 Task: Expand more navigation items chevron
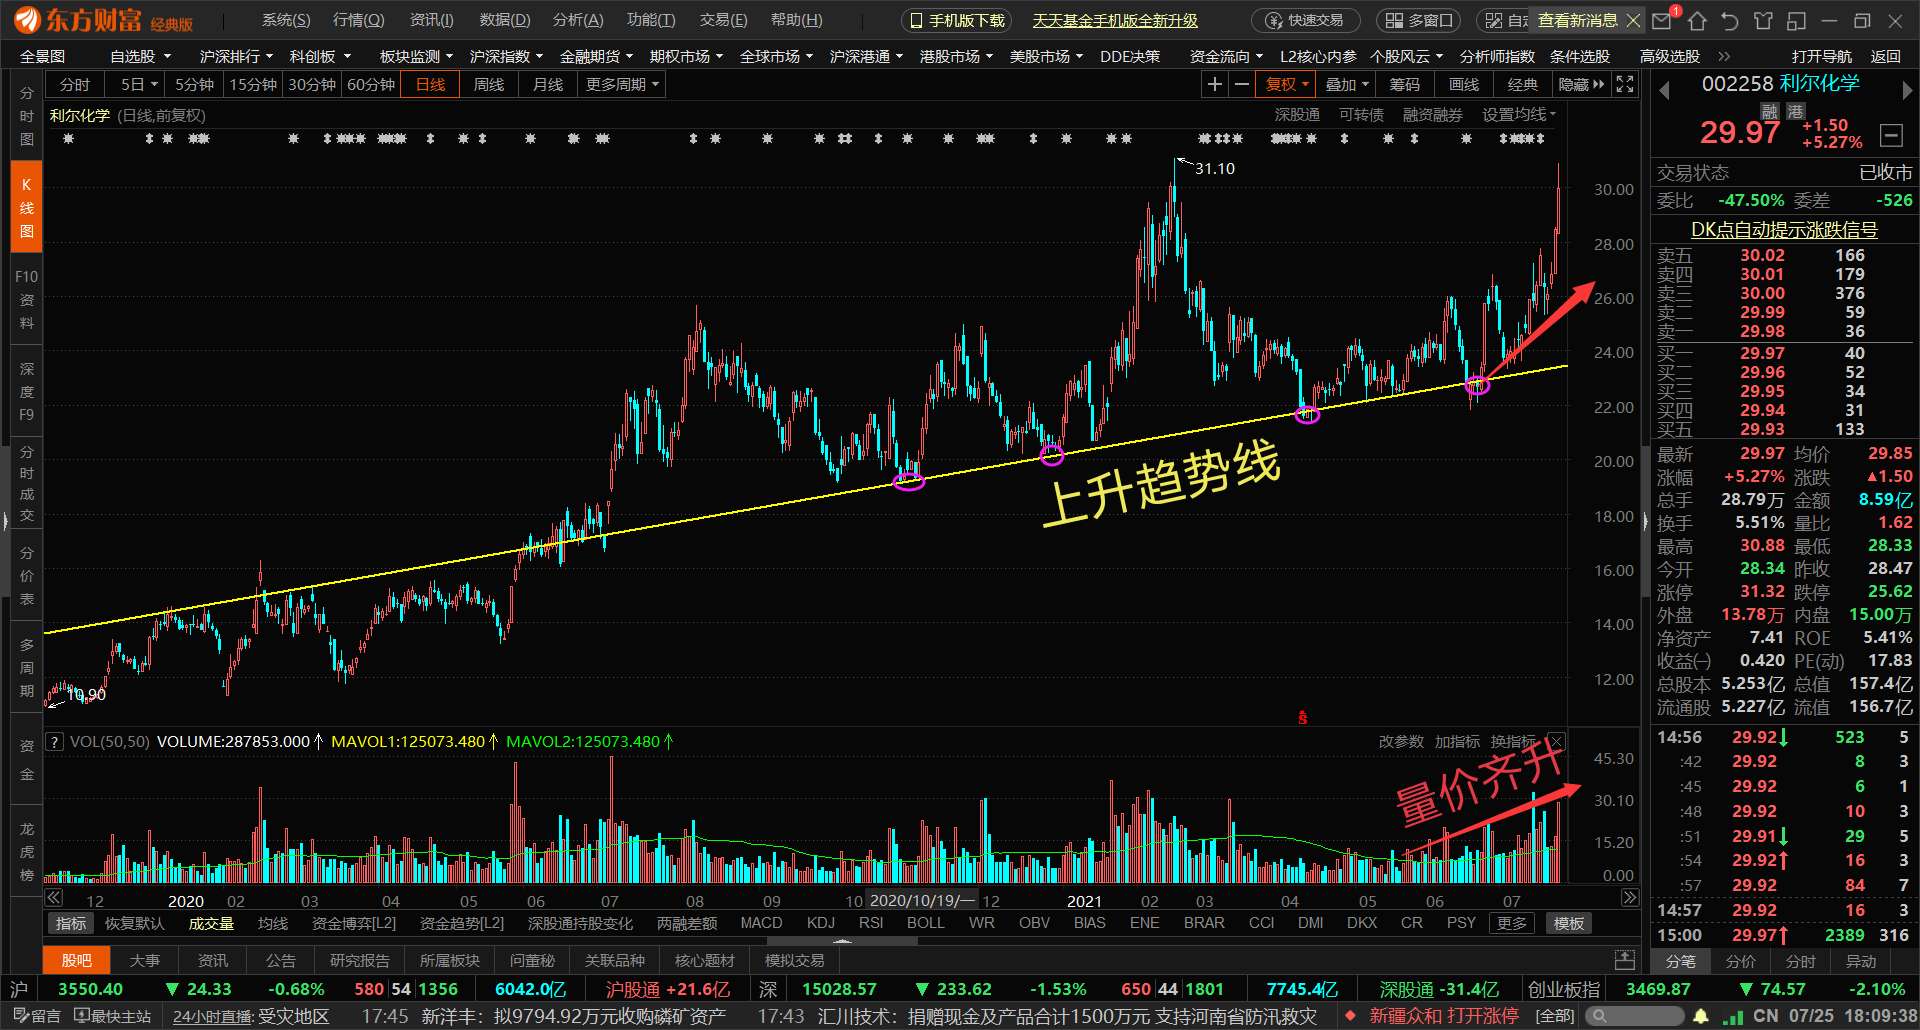coord(1724,56)
